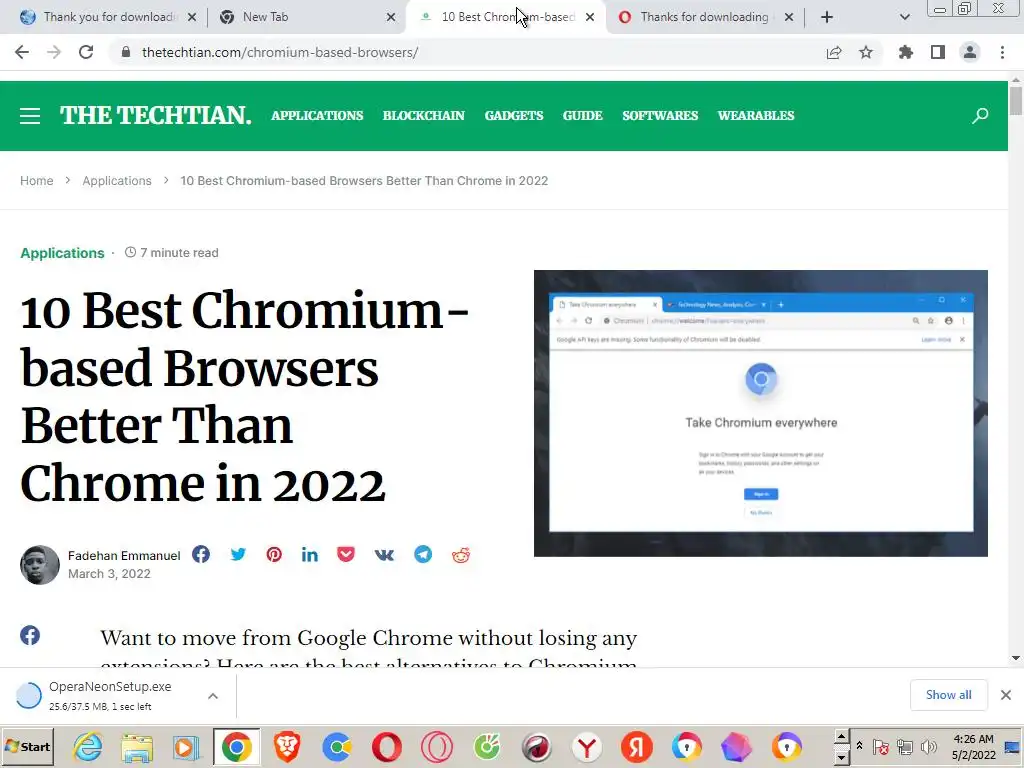
Task: Share article on Reddit
Action: click(461, 554)
